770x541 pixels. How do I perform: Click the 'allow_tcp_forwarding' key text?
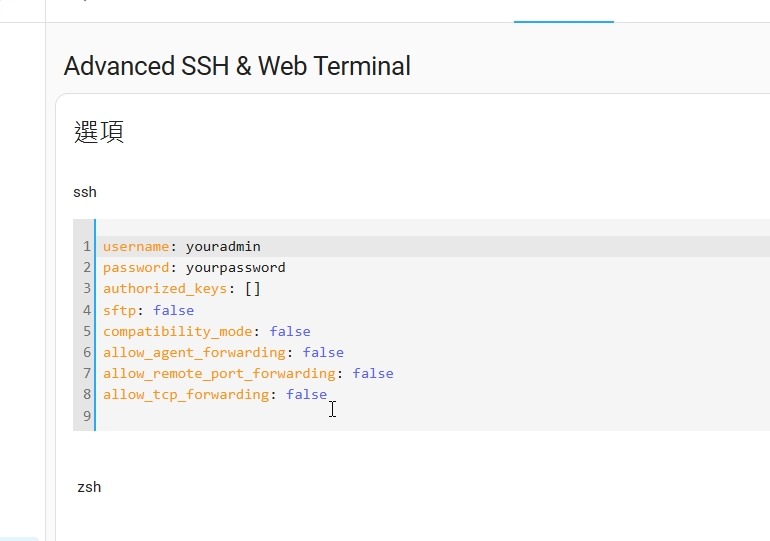point(185,394)
